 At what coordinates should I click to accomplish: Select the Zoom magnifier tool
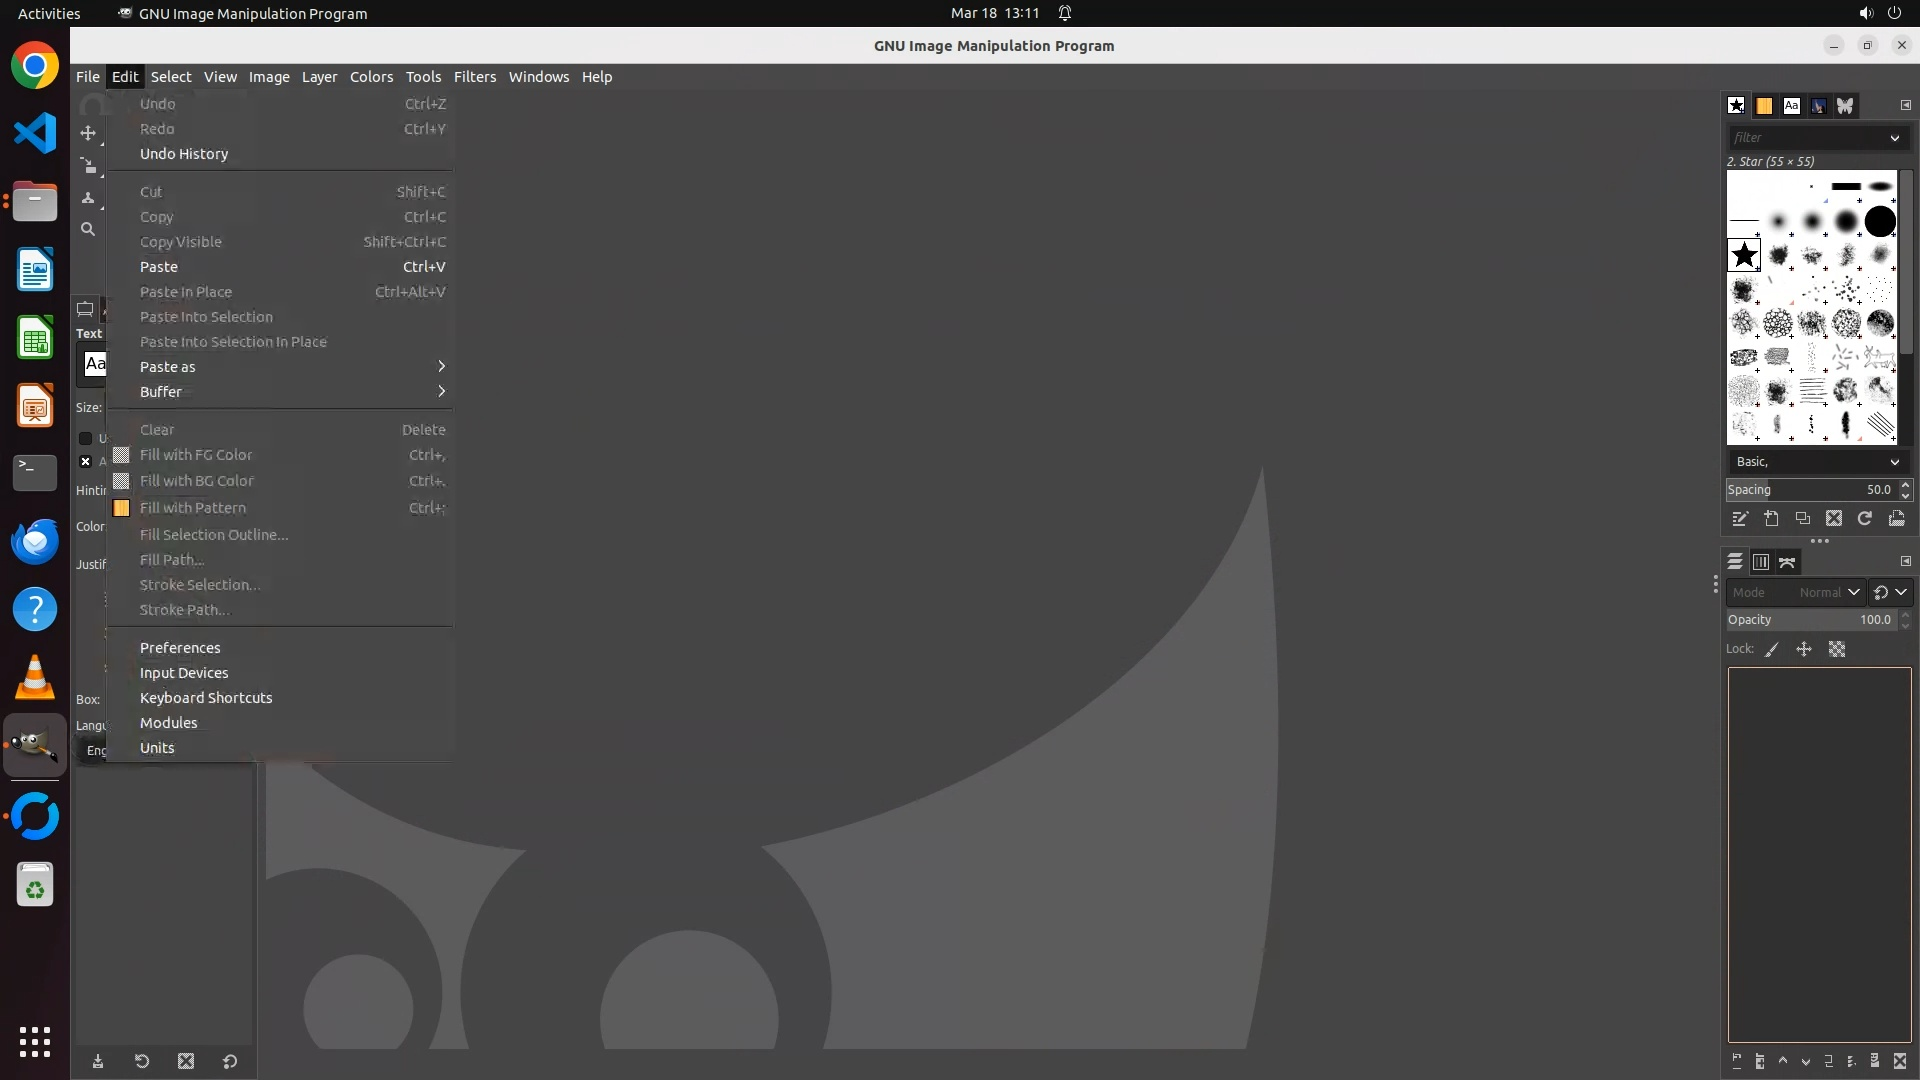click(x=88, y=229)
